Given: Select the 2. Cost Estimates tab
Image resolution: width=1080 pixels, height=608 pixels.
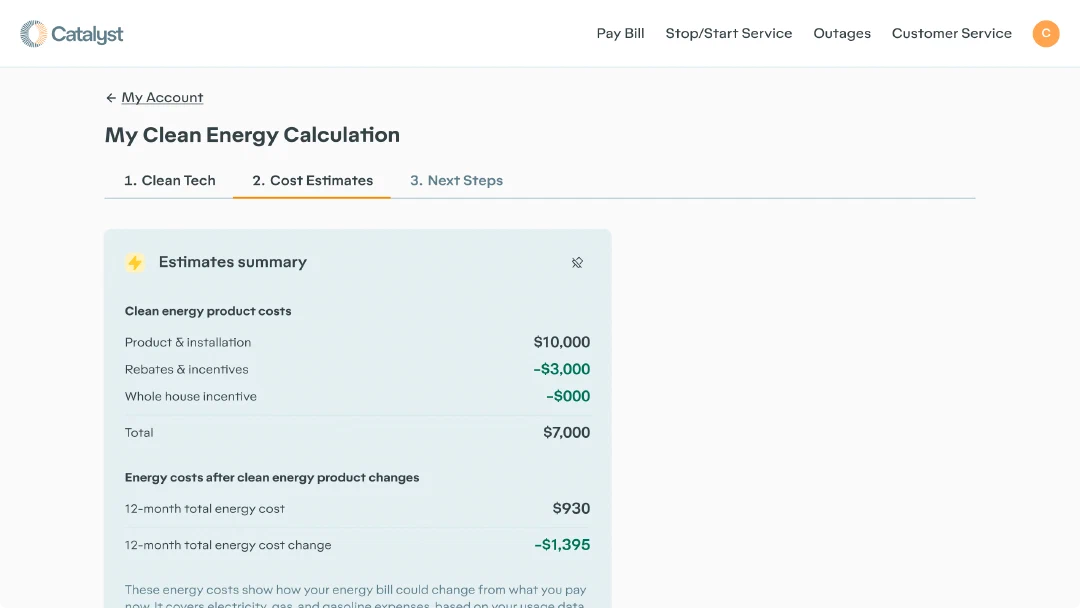Looking at the screenshot, I should (312, 180).
